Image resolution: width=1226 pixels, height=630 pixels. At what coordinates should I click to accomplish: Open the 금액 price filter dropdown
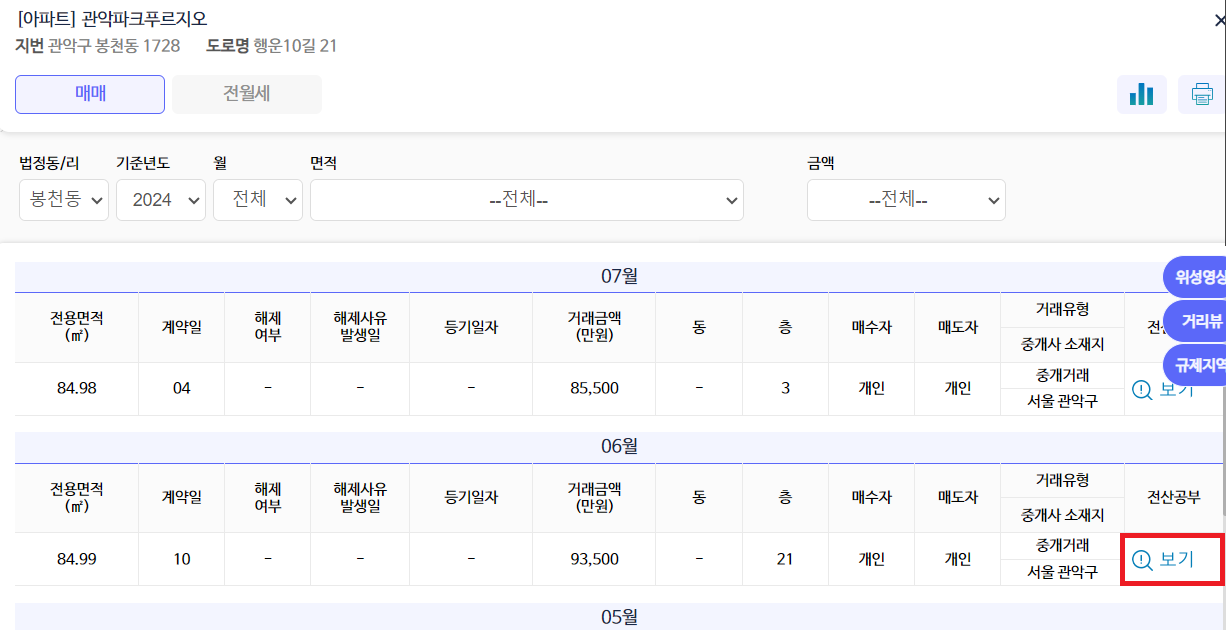(906, 199)
